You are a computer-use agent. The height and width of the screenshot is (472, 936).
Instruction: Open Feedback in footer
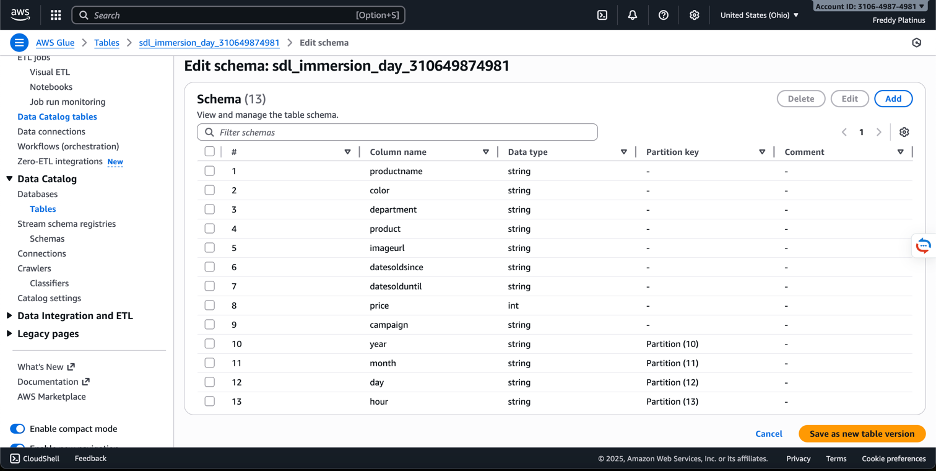91,458
